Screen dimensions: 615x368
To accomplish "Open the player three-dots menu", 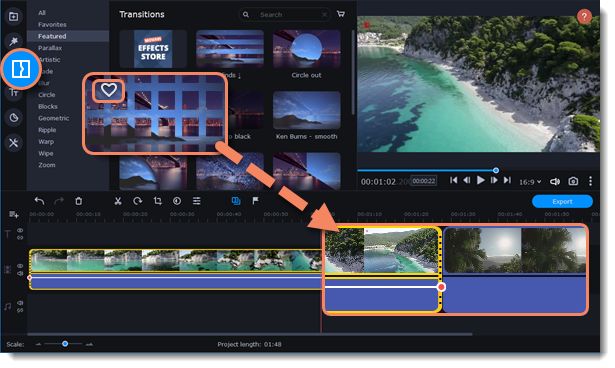I will click(x=590, y=181).
